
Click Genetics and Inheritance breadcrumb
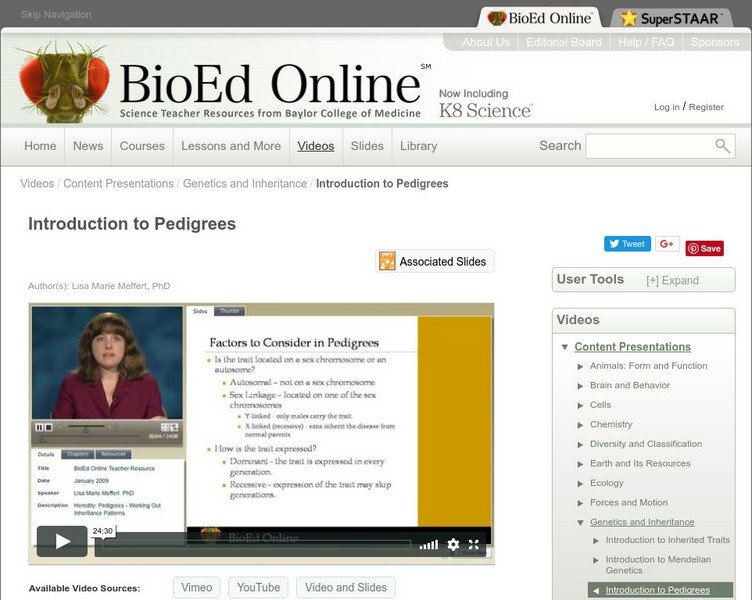pyautogui.click(x=245, y=183)
